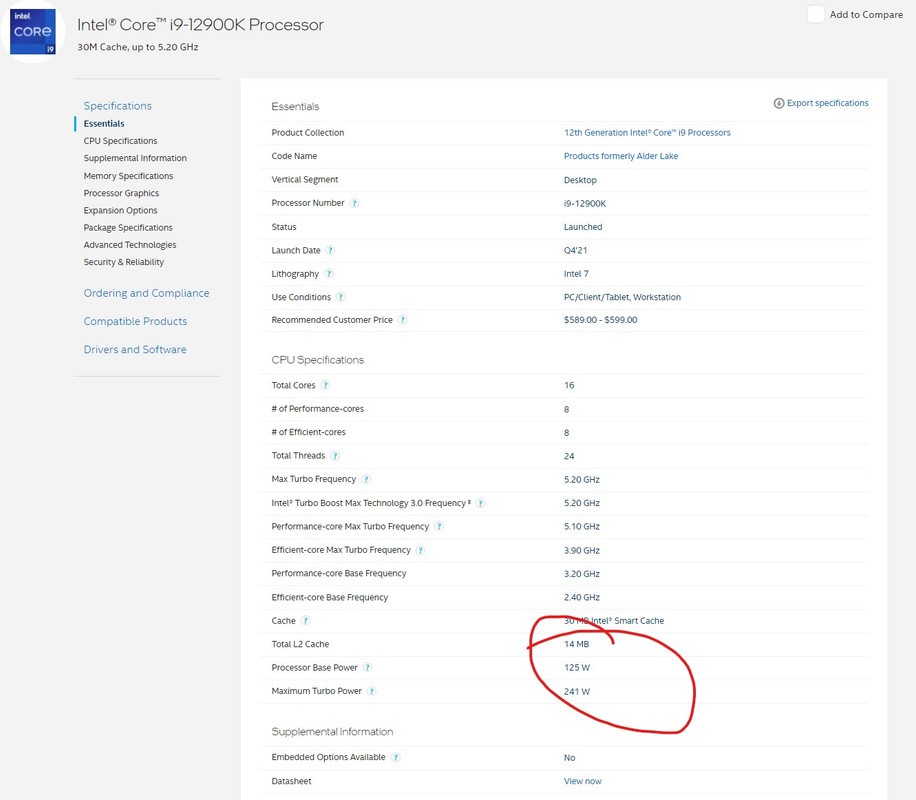Click the 3.20 GHz Performance-core base value
This screenshot has width=916, height=800.
tap(581, 574)
